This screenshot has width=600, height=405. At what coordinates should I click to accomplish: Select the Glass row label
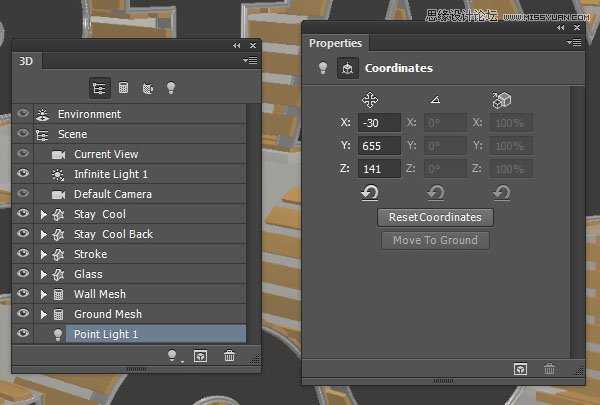(x=88, y=274)
